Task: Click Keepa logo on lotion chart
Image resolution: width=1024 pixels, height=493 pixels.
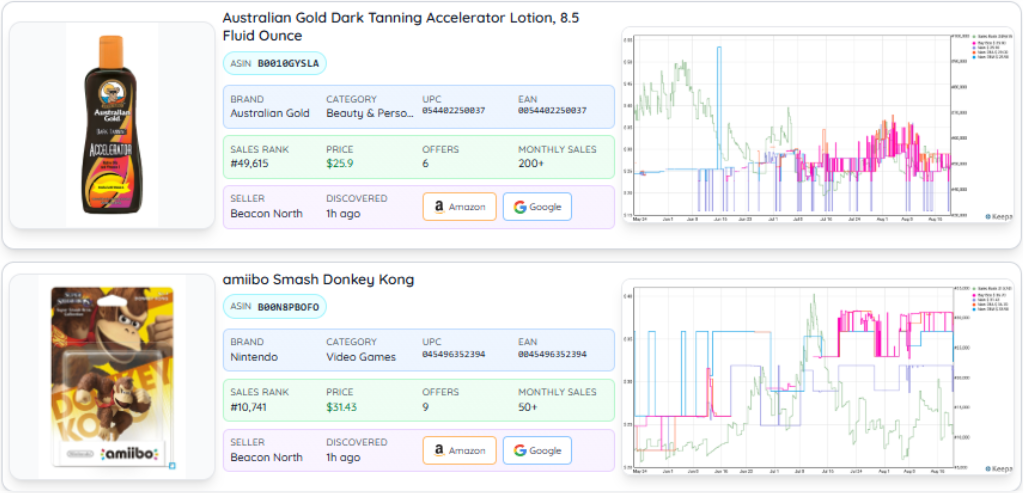Action: click(x=998, y=216)
